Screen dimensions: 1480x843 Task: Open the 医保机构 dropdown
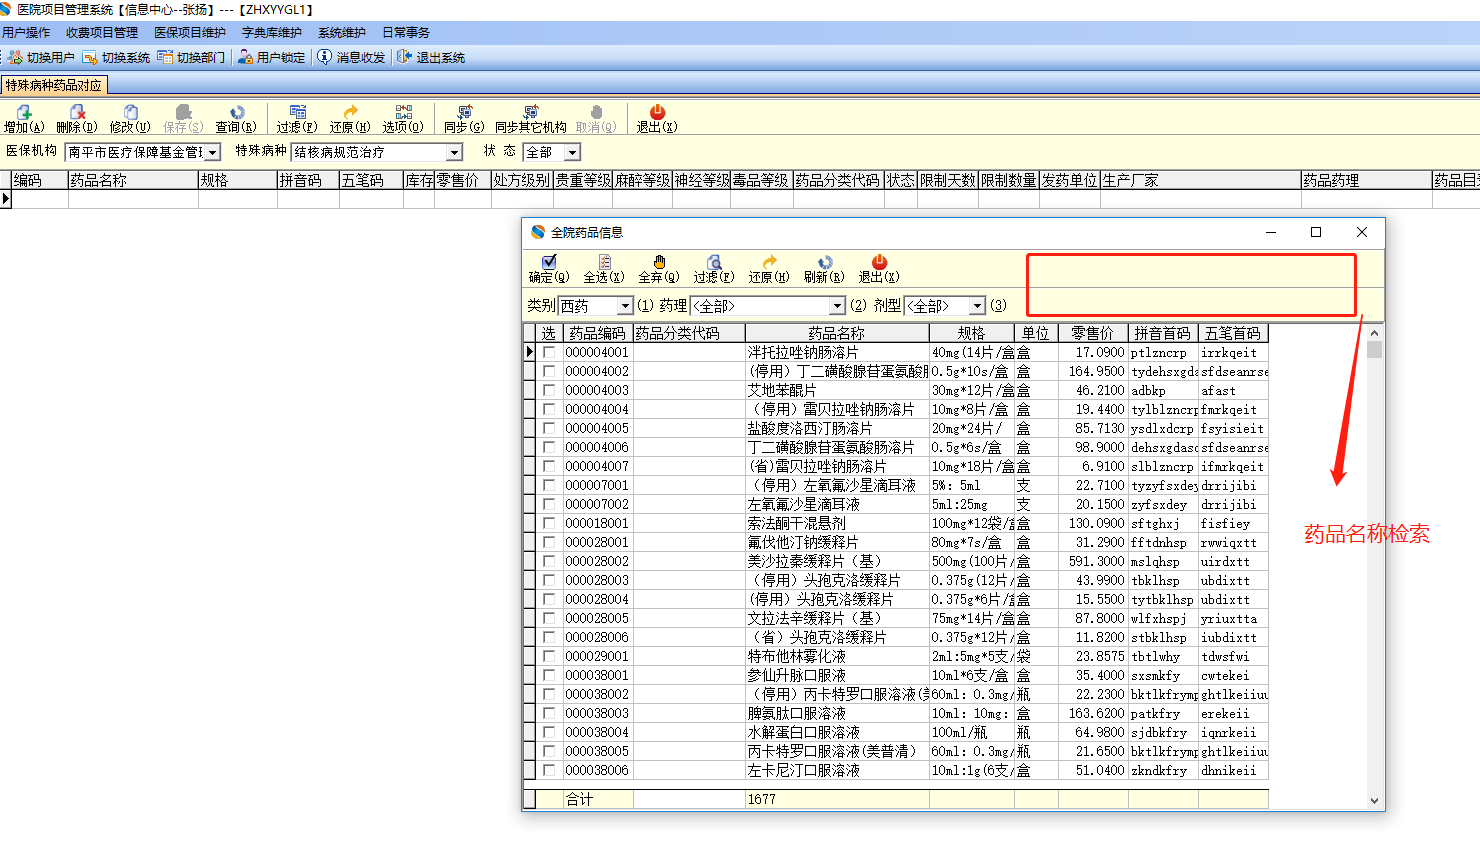213,152
